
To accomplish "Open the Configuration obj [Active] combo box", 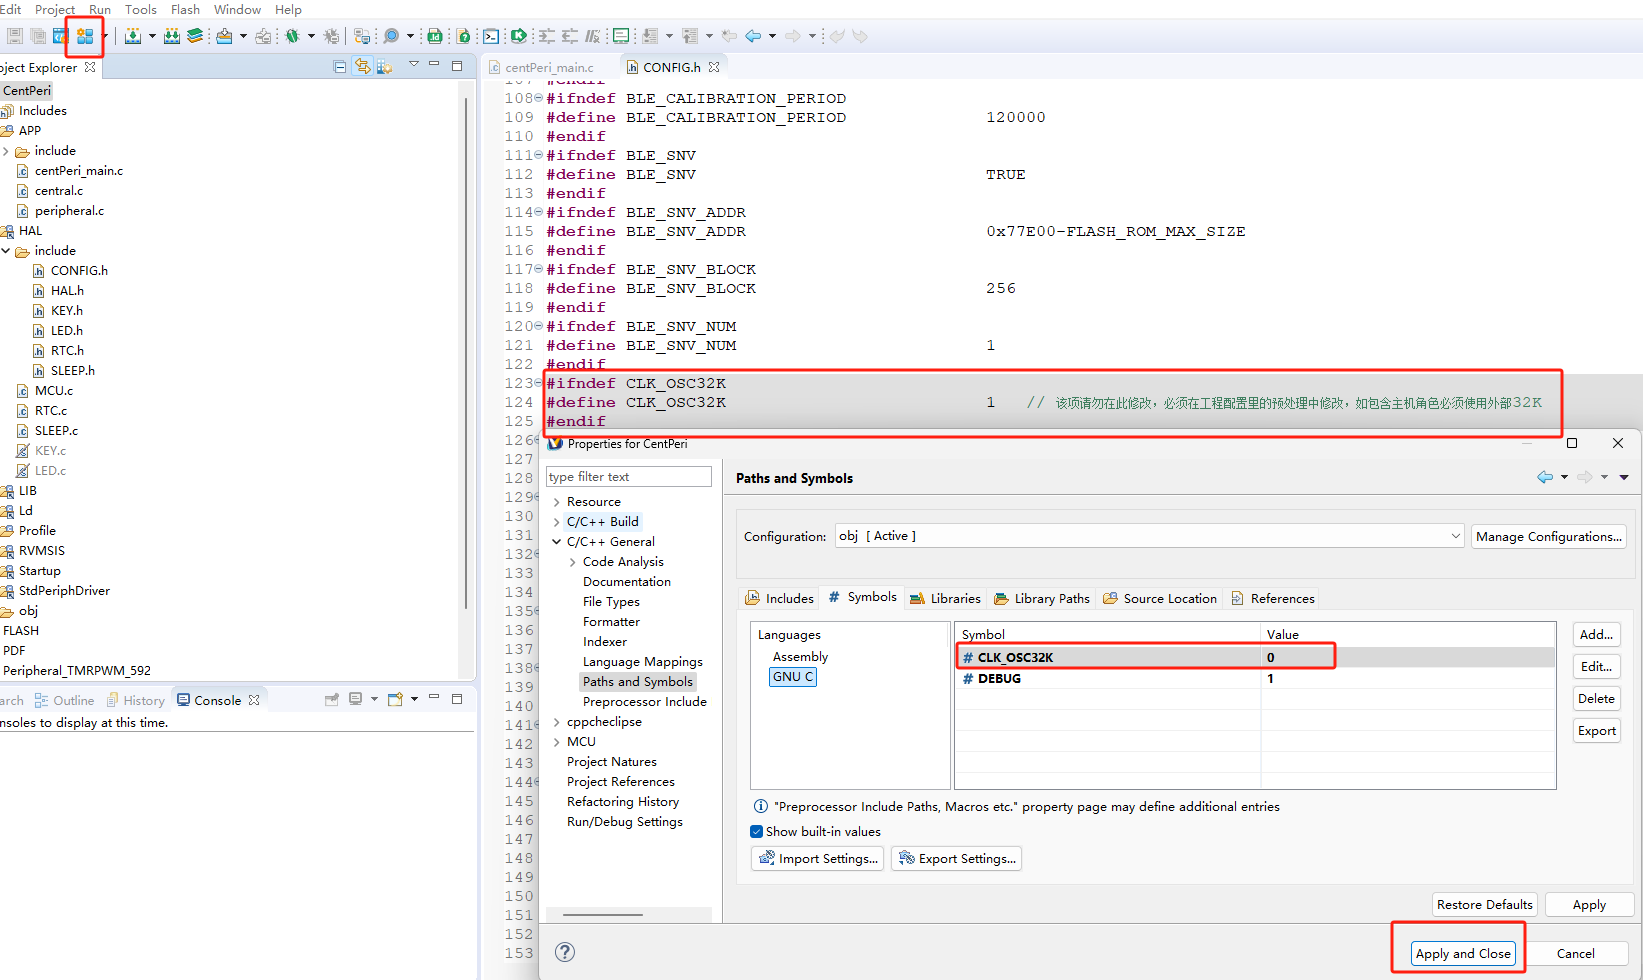I will coord(1150,536).
